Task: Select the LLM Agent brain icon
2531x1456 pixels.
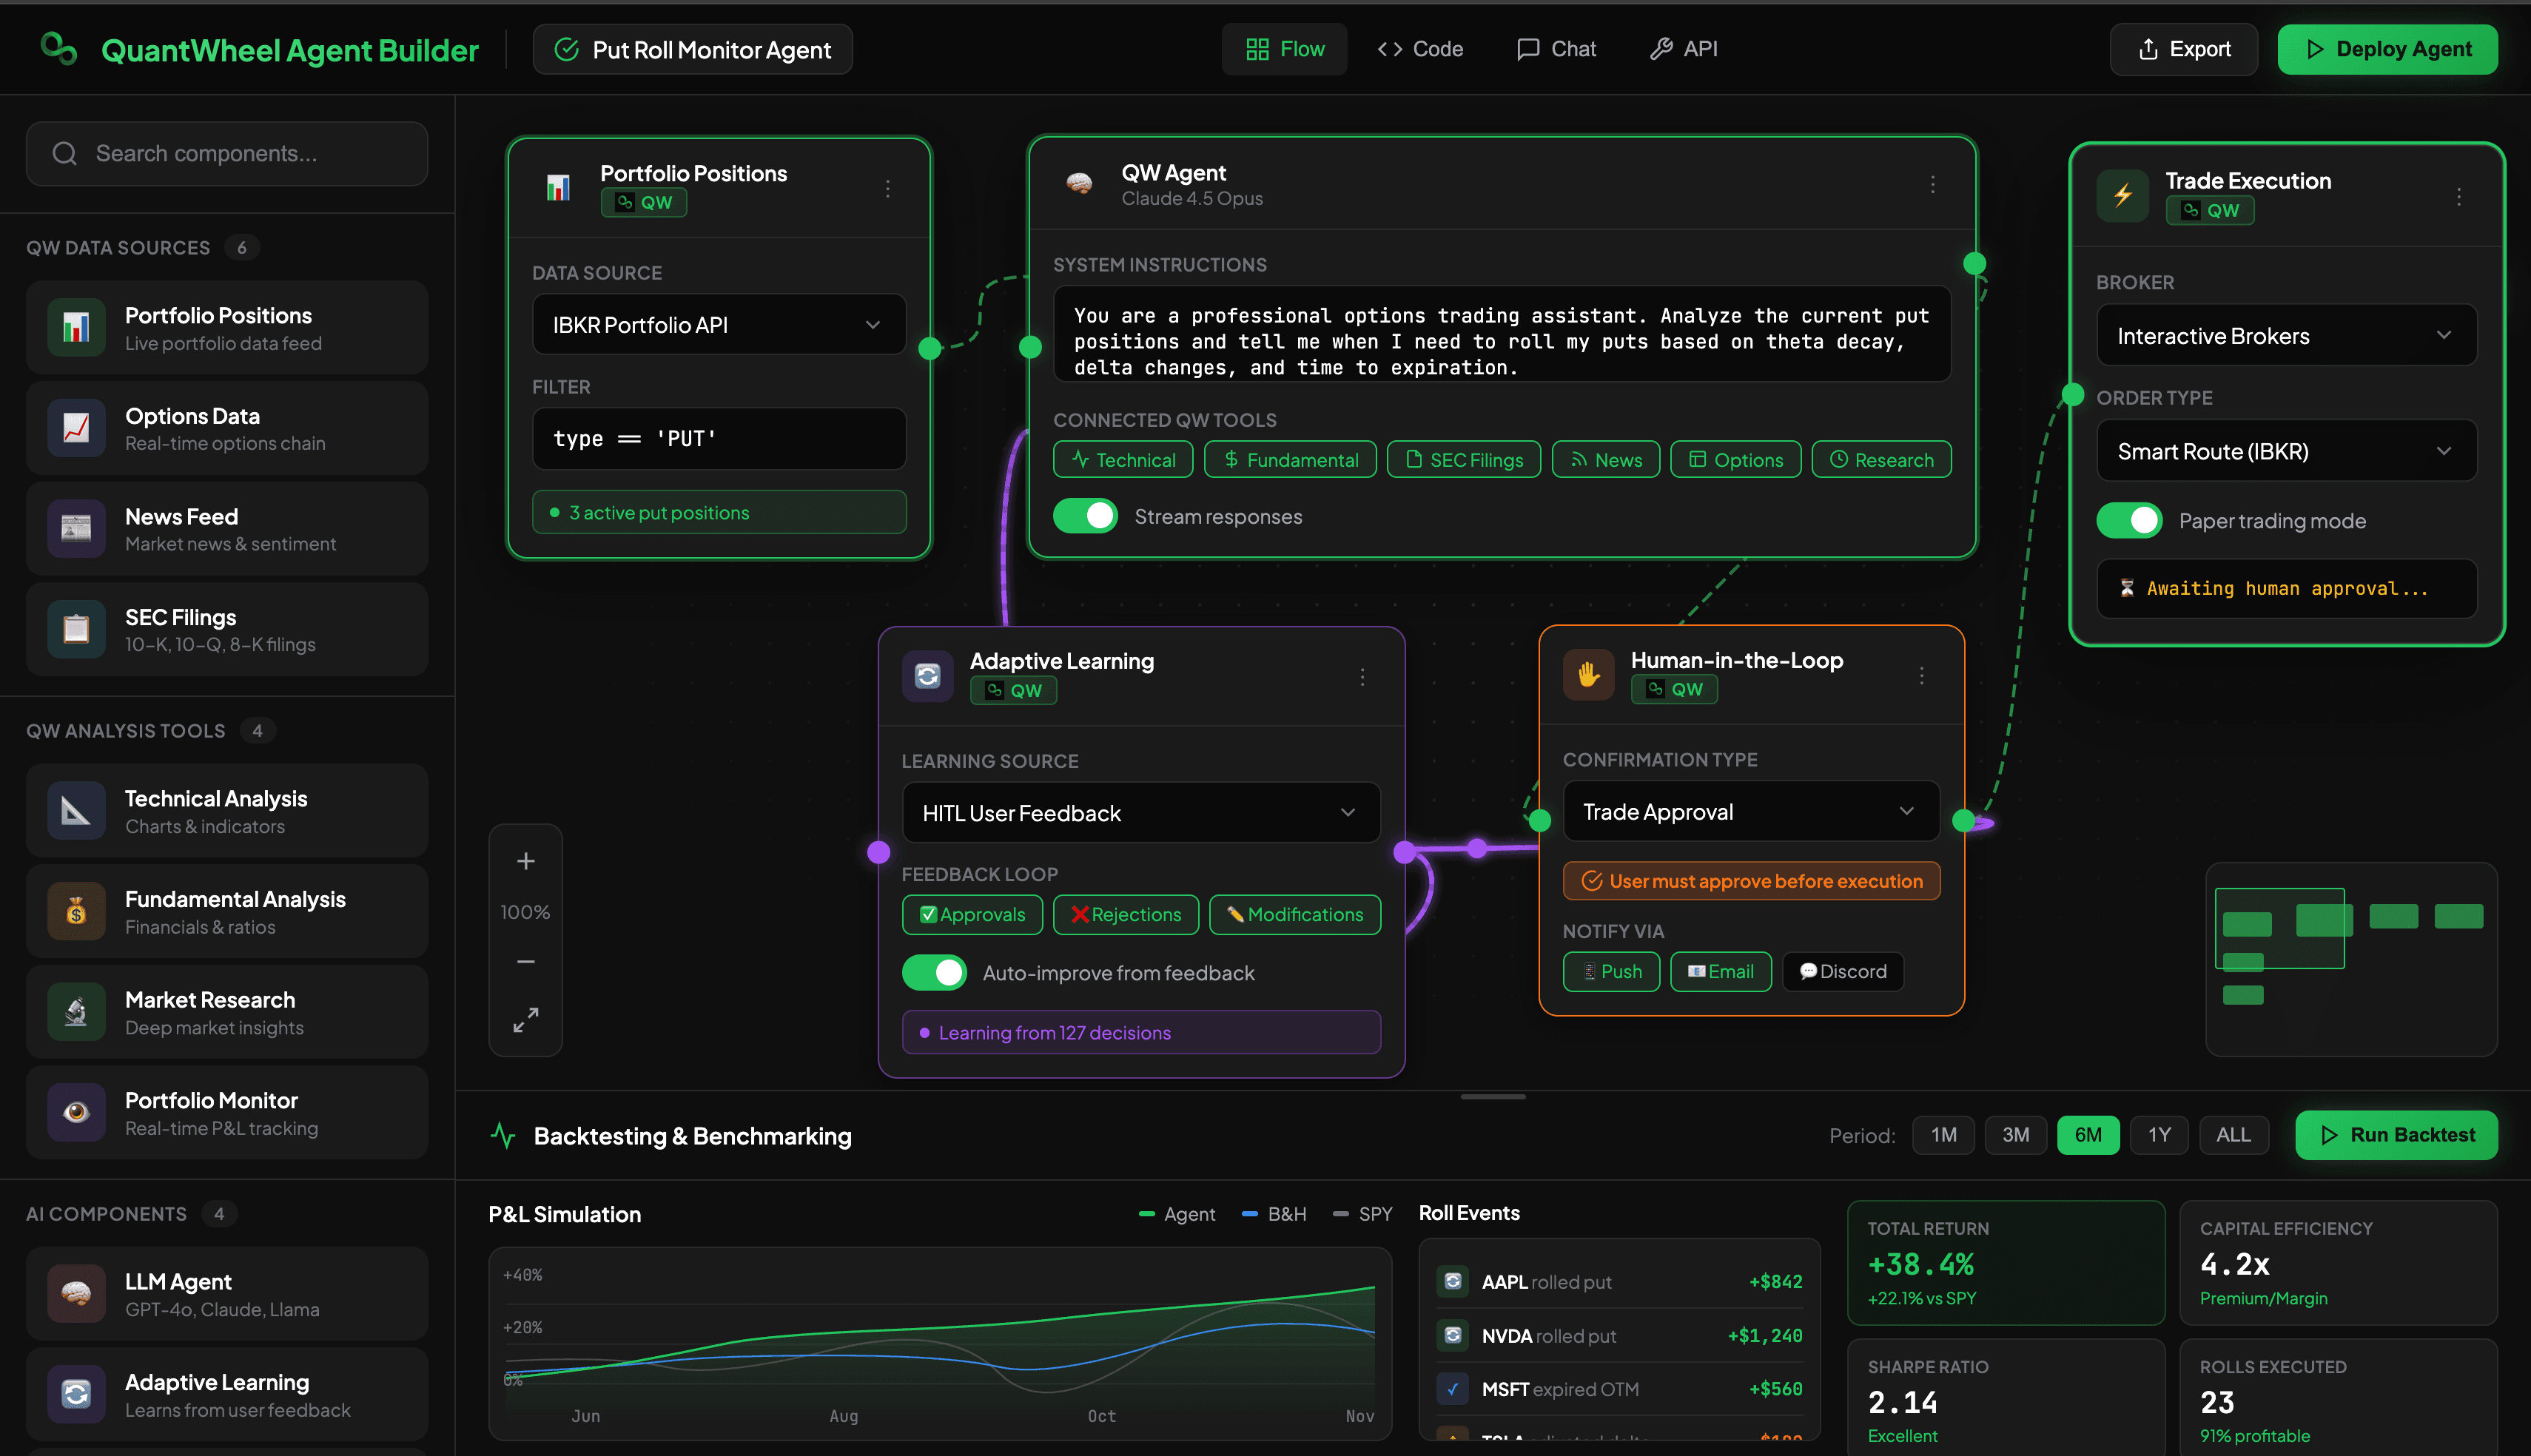Action: [76, 1293]
